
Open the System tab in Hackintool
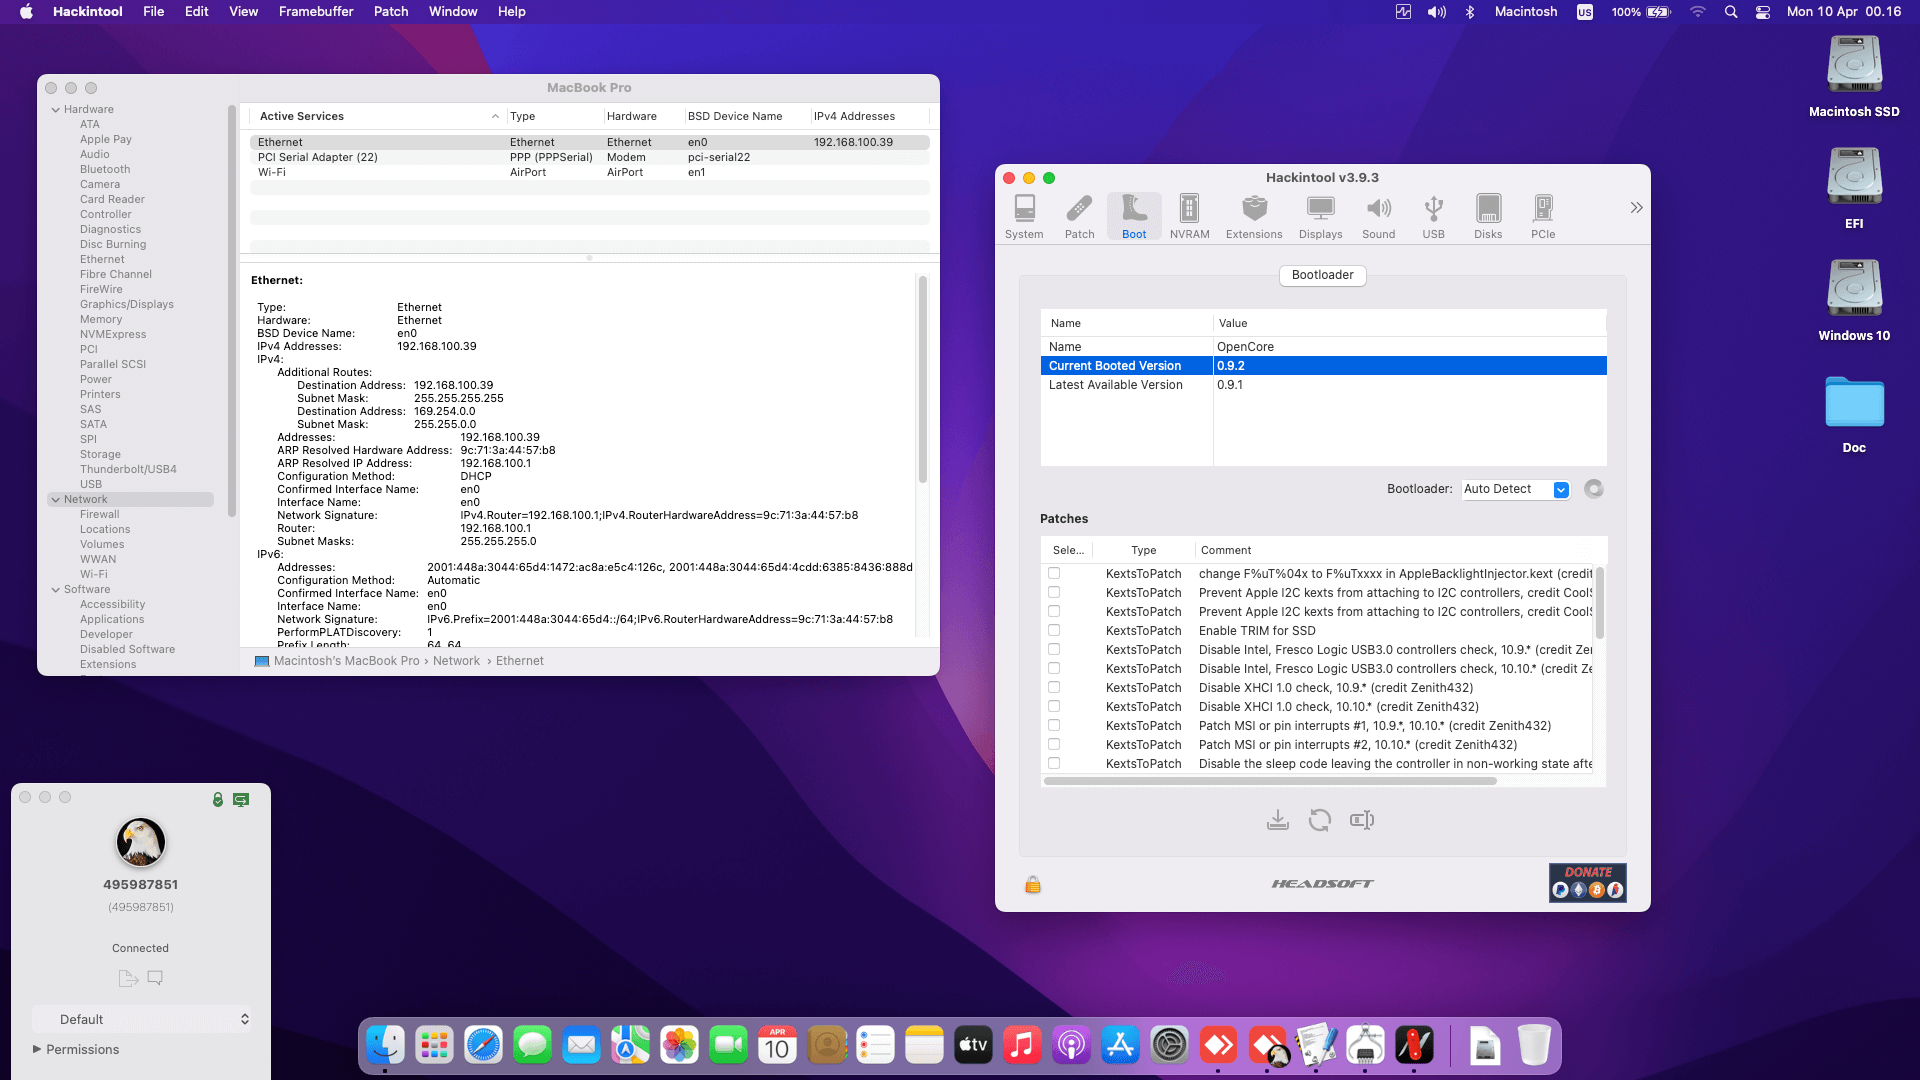point(1024,216)
